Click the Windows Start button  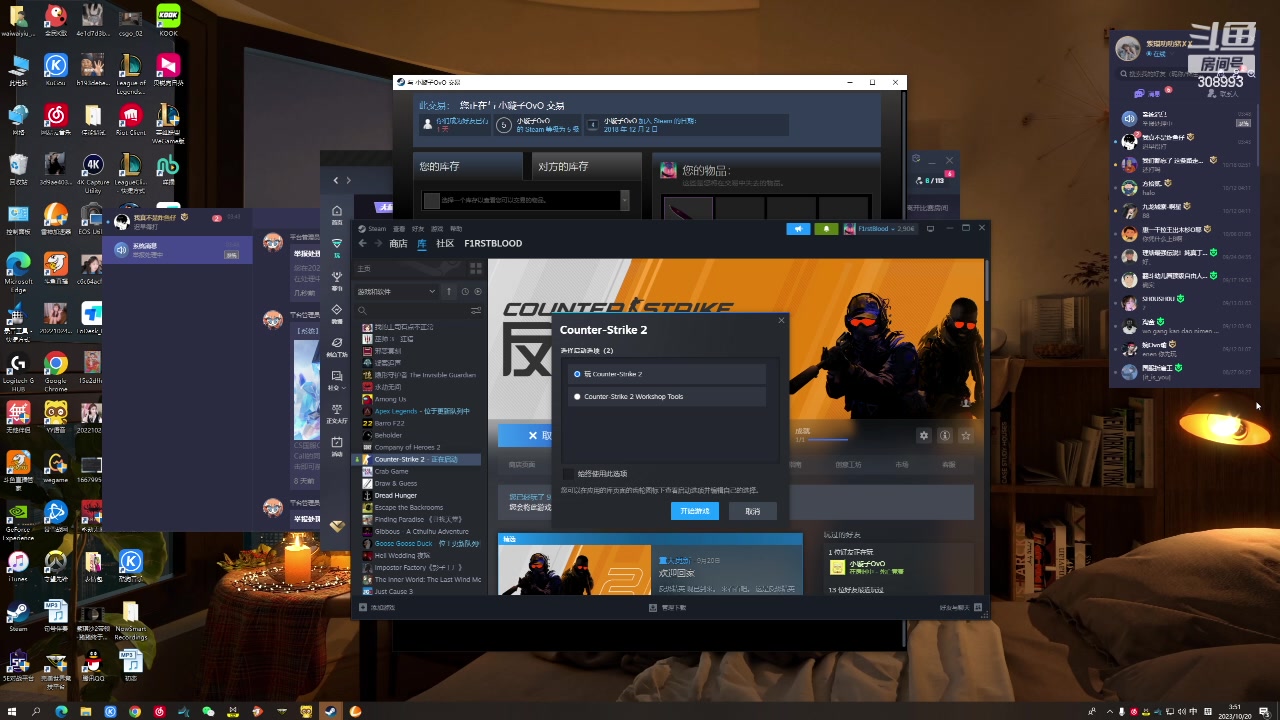point(11,711)
